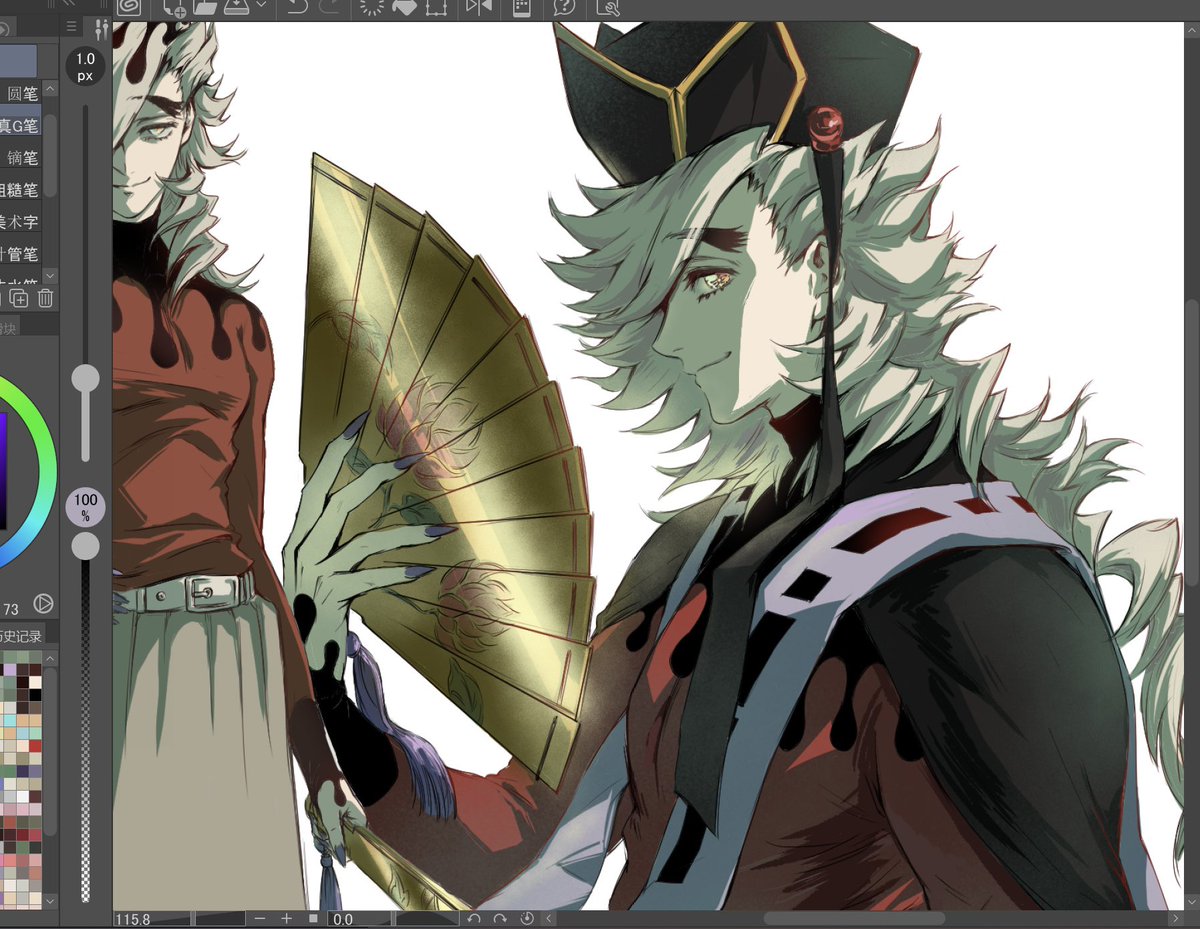1200x929 pixels.
Task: Adjust brush opacity slider handle
Action: coord(86,545)
